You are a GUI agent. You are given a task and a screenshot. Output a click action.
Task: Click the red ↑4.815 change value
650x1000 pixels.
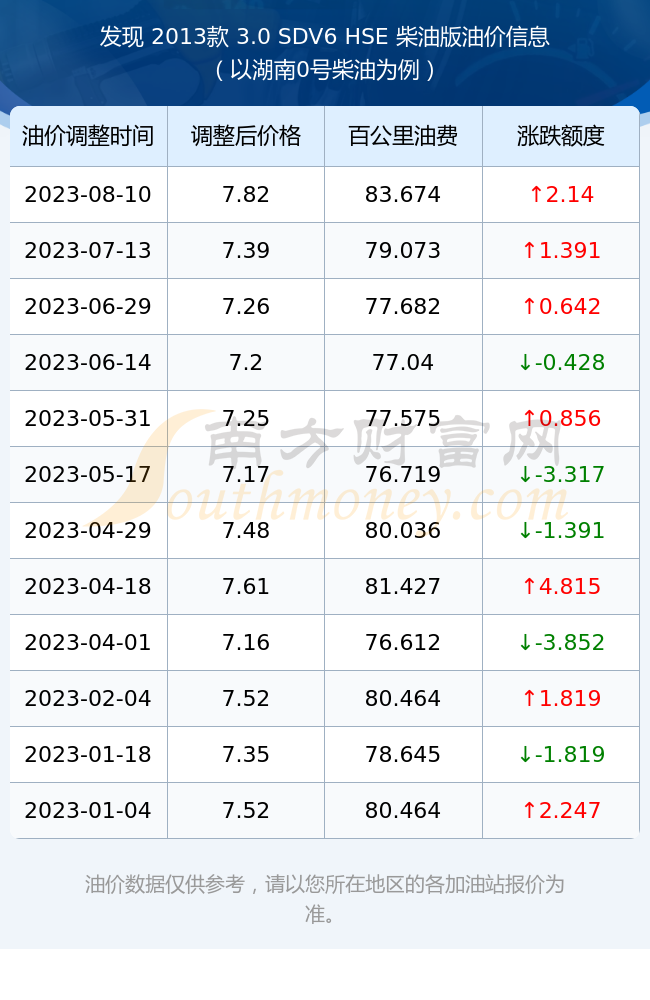(561, 586)
